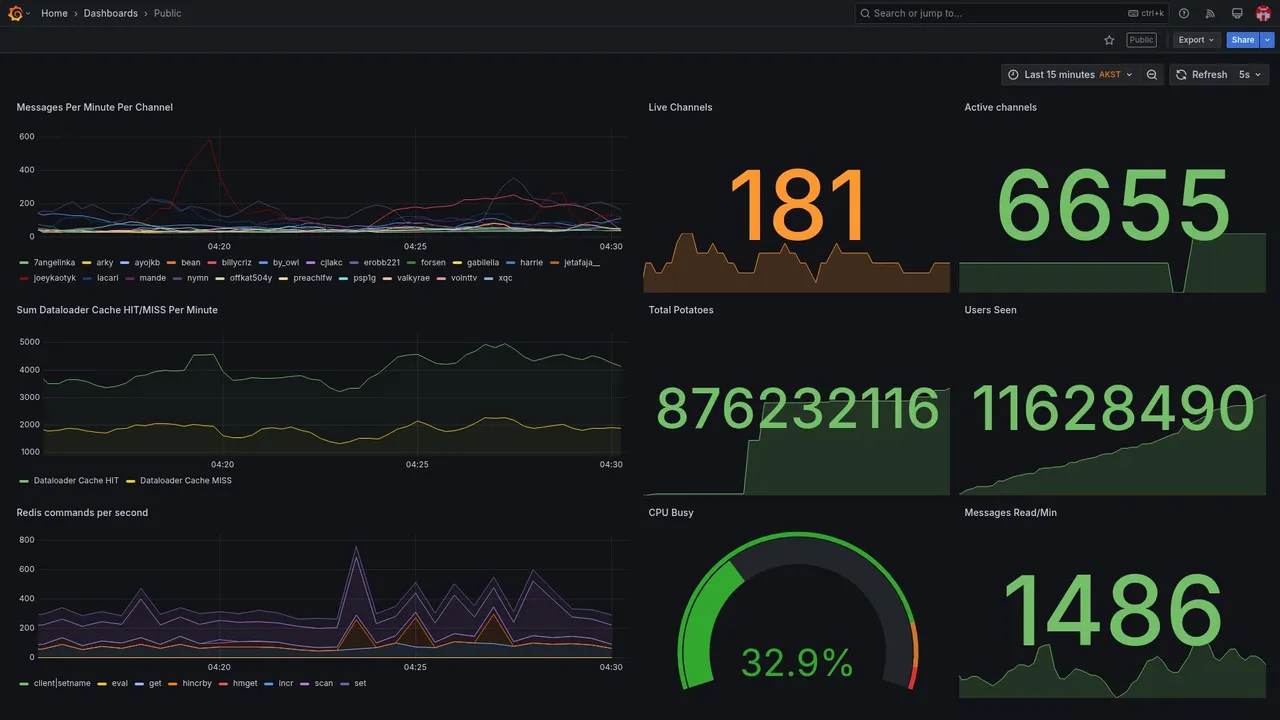
Task: Open the news RSS feed icon
Action: point(1210,13)
